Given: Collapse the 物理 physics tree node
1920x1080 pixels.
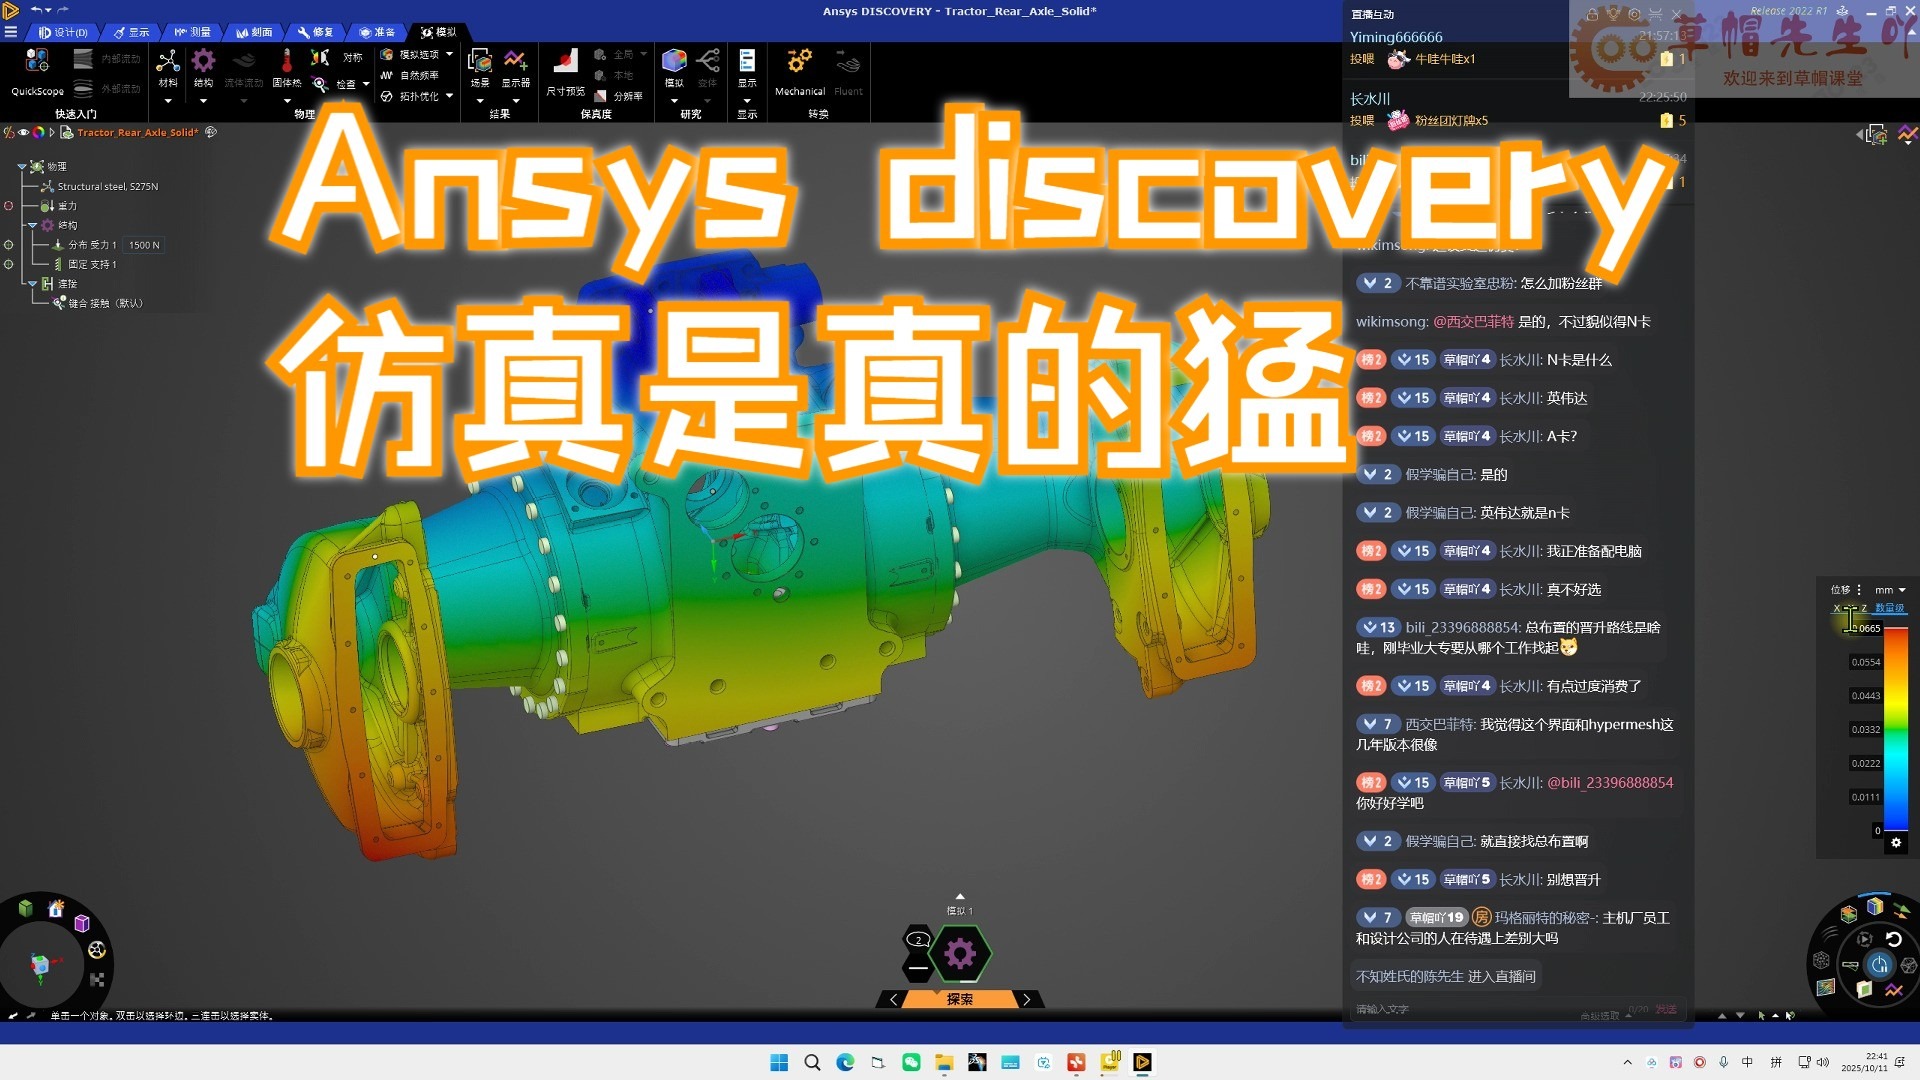Looking at the screenshot, I should point(22,167).
